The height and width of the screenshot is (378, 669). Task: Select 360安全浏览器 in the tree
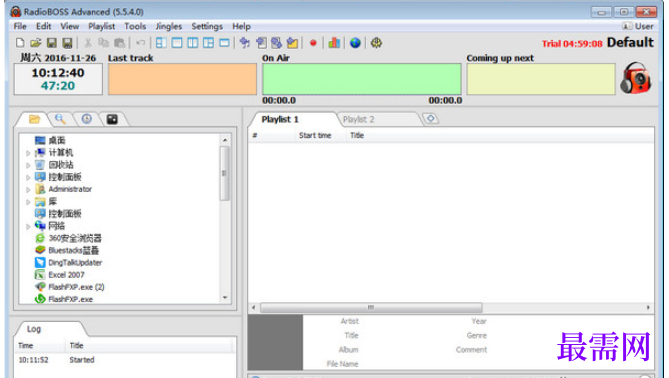[x=75, y=238]
